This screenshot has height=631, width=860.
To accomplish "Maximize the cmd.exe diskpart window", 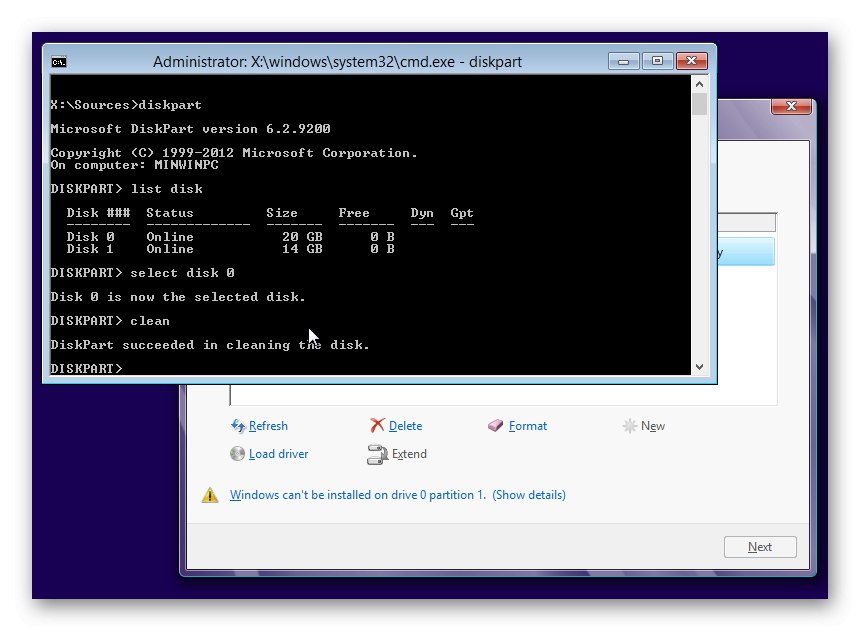I will tap(657, 61).
